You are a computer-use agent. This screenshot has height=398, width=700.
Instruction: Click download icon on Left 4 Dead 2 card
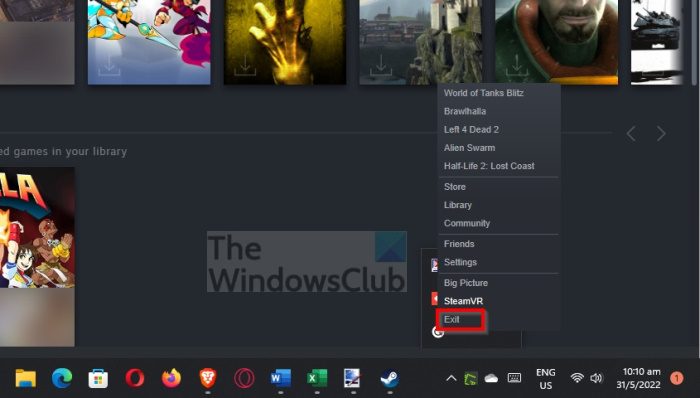[245, 65]
